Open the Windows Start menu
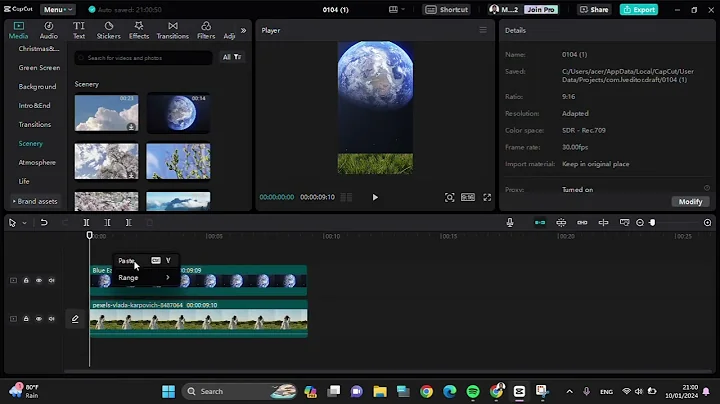 169,391
